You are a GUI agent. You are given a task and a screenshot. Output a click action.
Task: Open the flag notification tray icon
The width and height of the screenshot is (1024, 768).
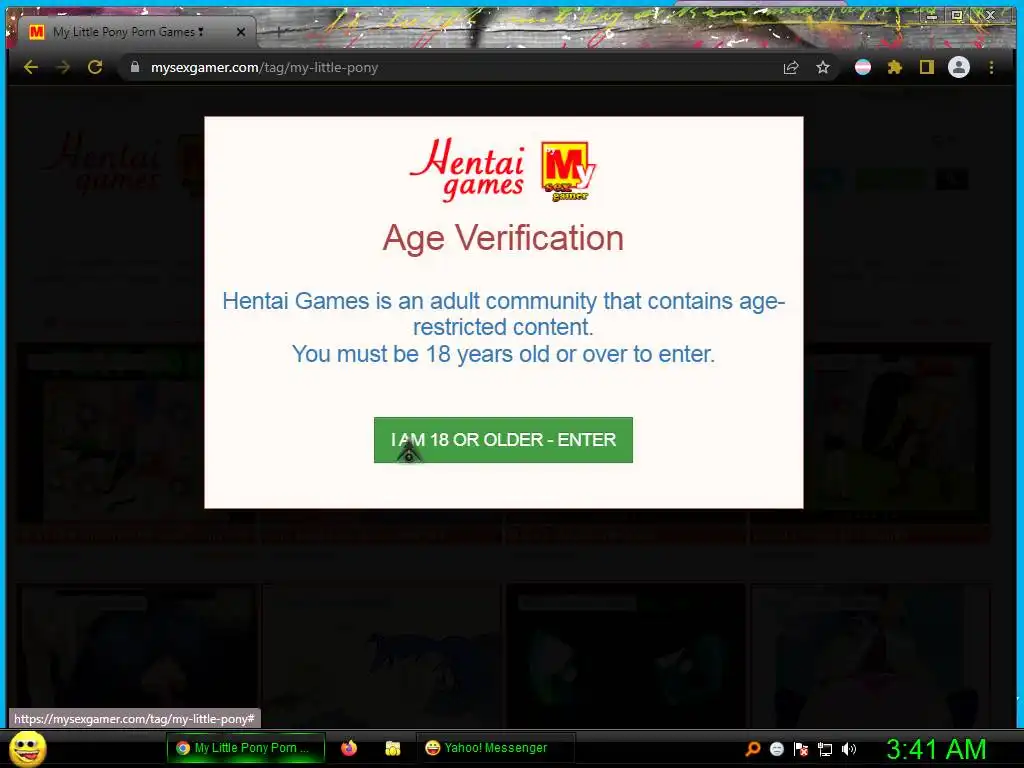pos(801,749)
